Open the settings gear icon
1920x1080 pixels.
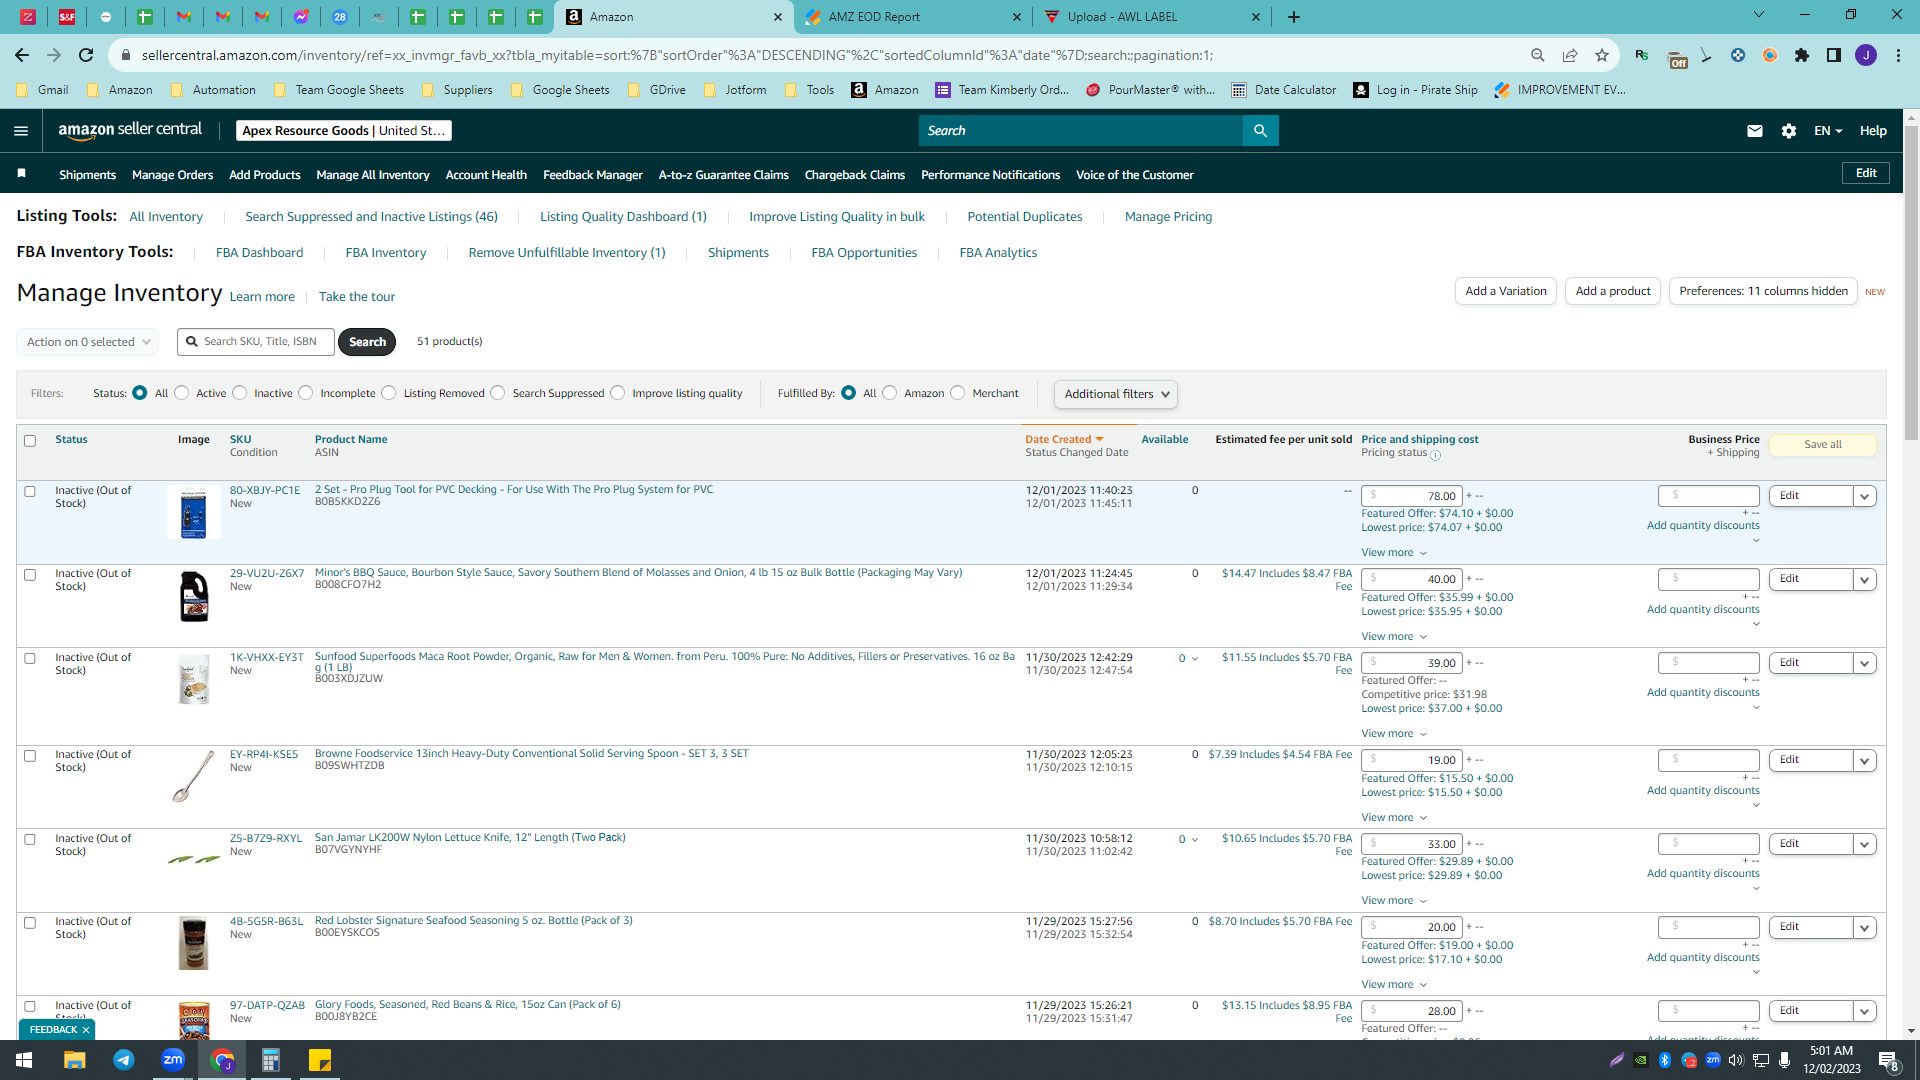(x=1789, y=131)
